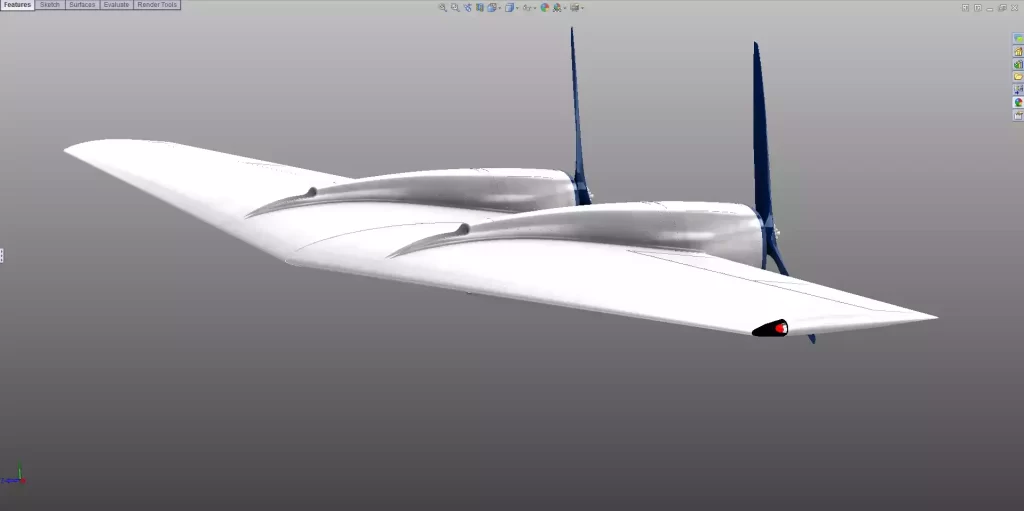Screen dimensions: 1024x511
Task: Go to the Evaluate tab
Action: (x=116, y=5)
